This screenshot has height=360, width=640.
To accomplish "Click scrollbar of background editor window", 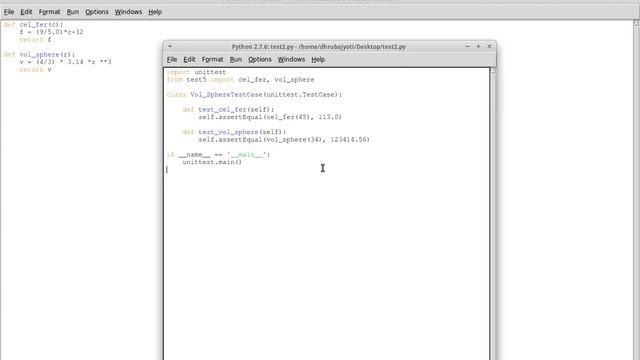I will (x=636, y=190).
